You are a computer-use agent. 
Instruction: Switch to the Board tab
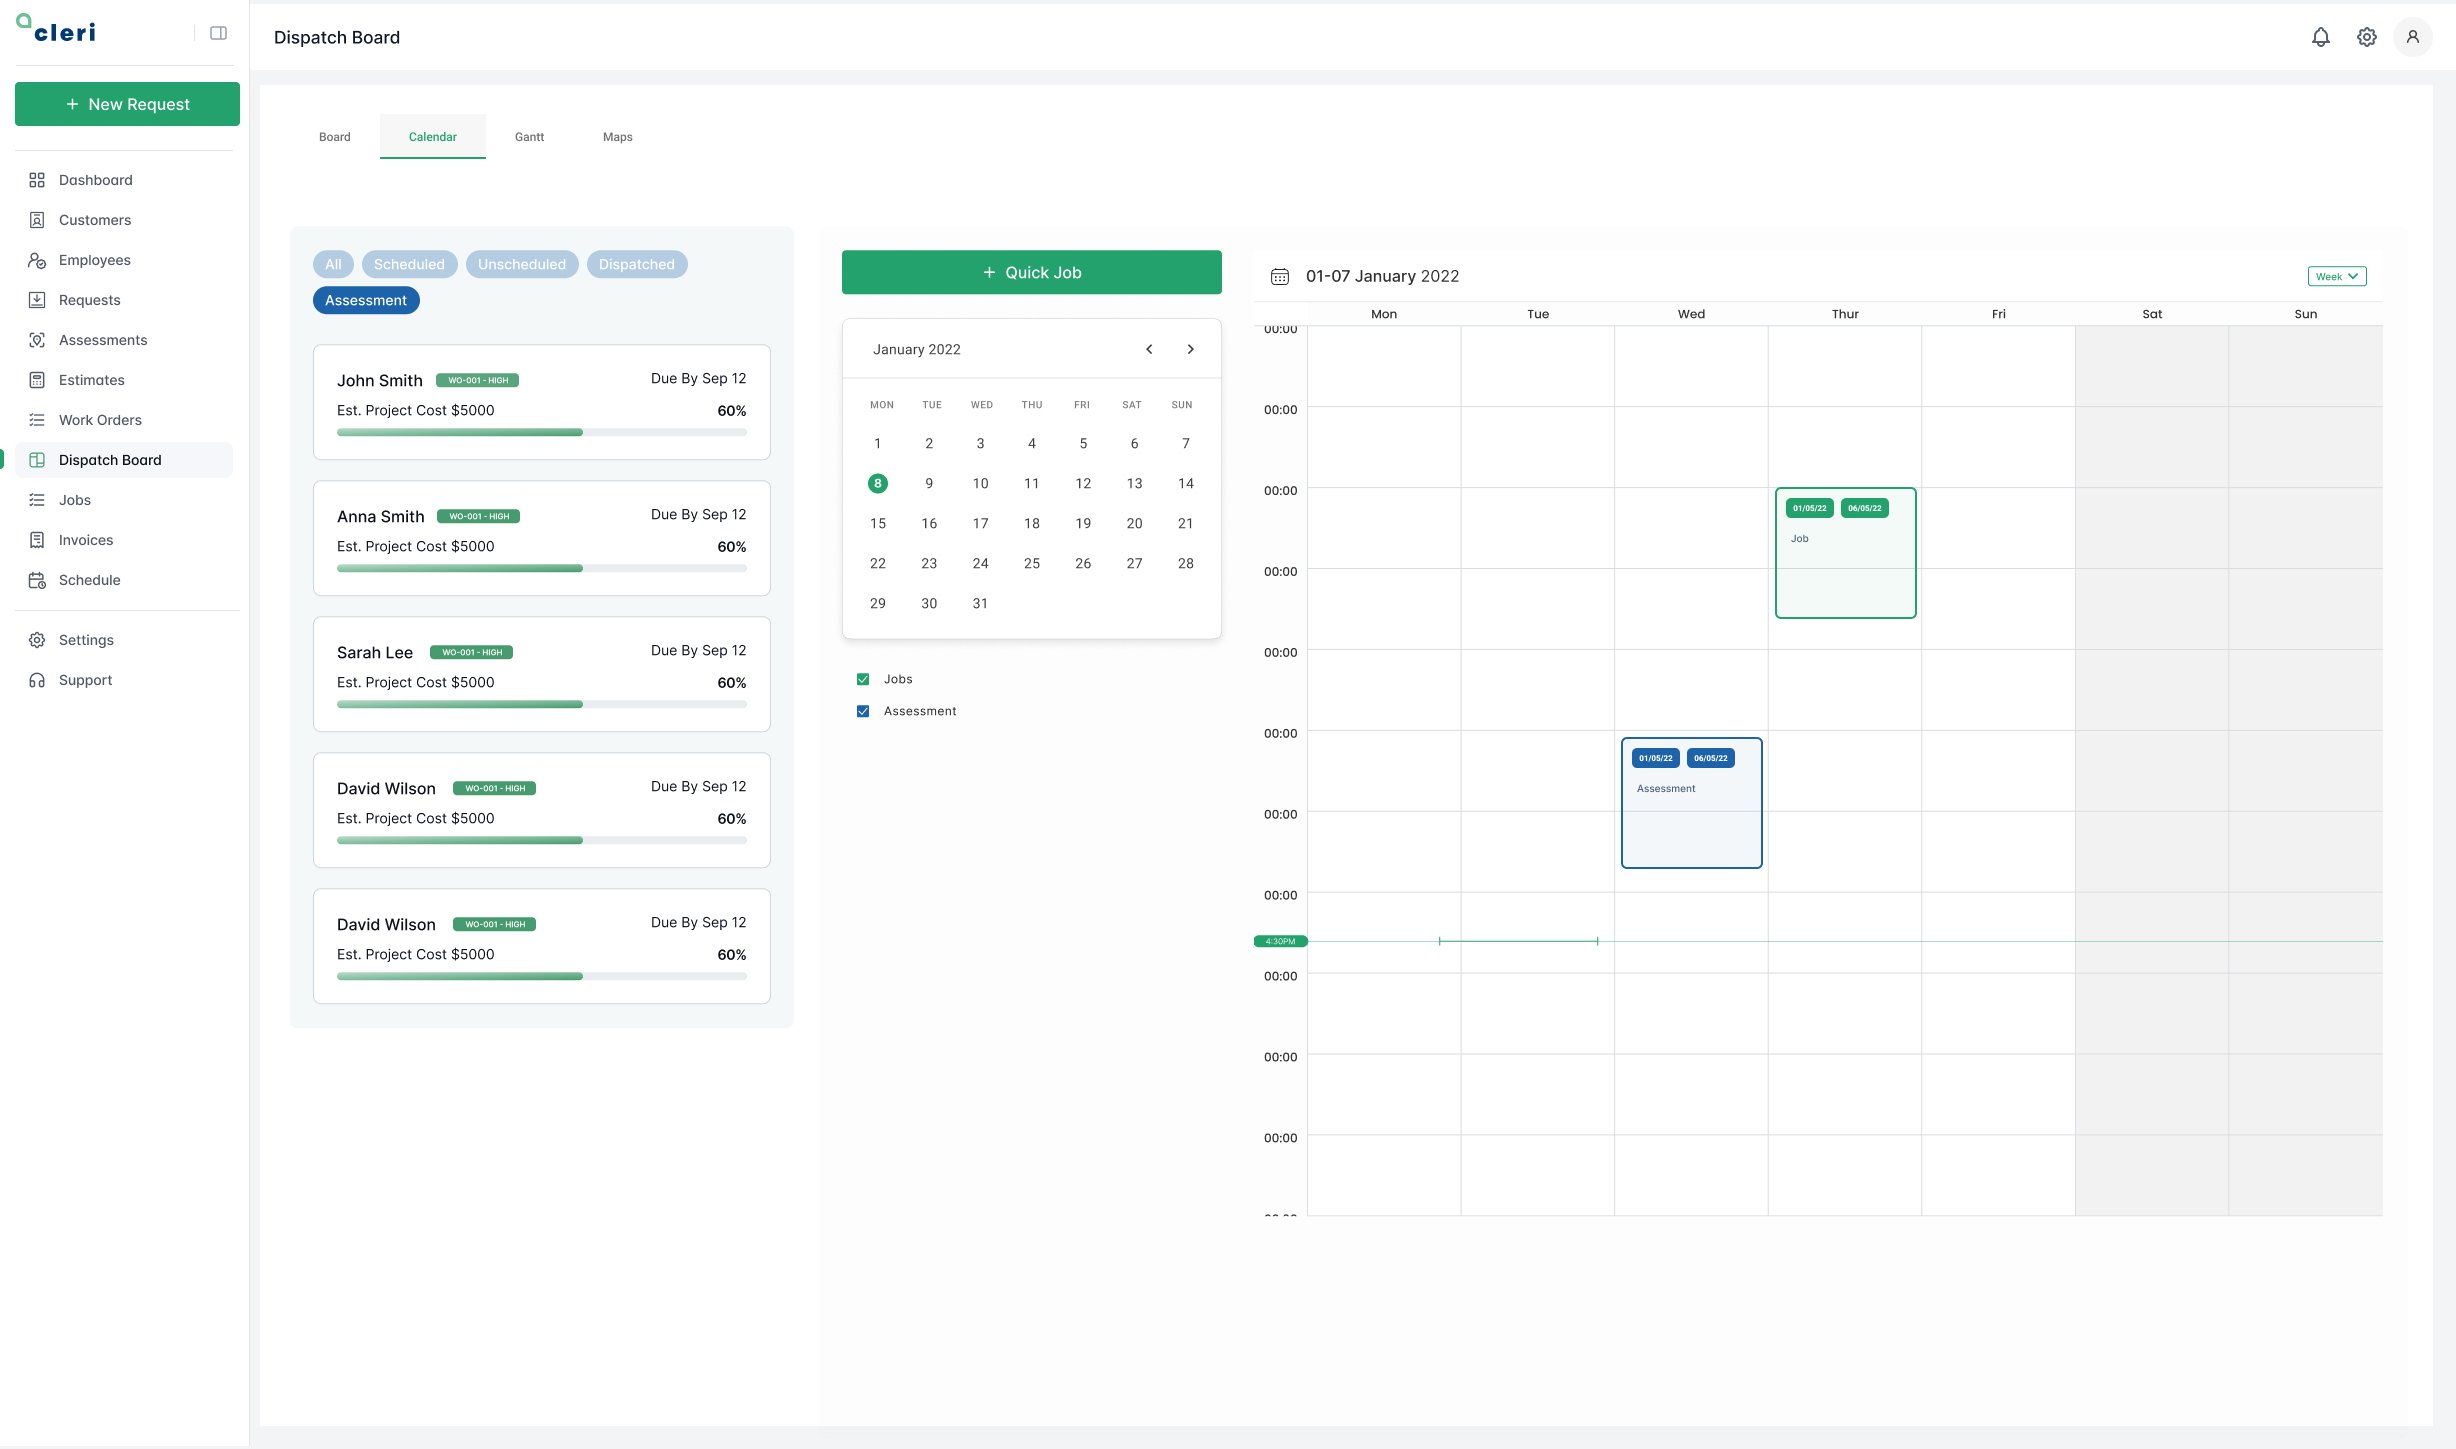click(334, 137)
